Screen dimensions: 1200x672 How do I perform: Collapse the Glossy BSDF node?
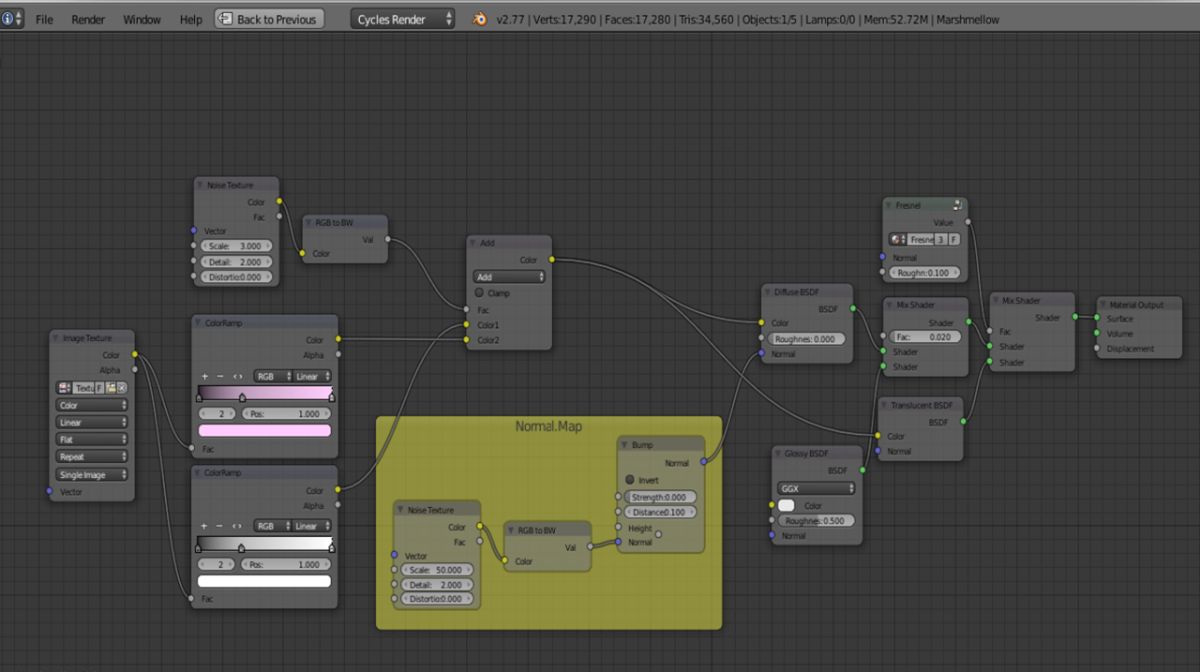(x=779, y=453)
